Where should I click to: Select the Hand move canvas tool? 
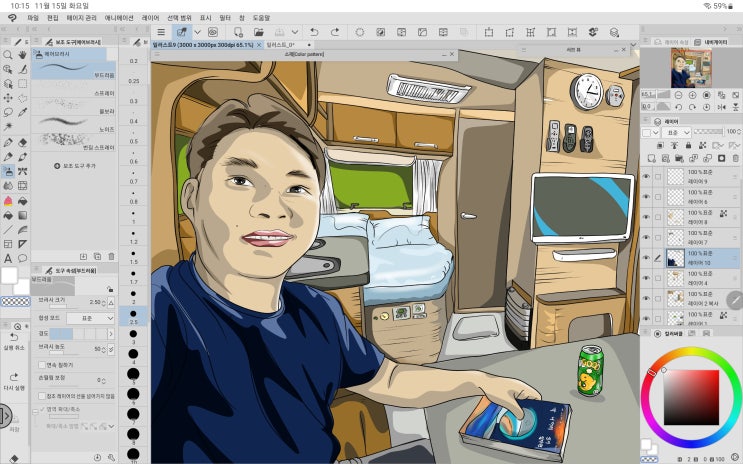(22, 55)
